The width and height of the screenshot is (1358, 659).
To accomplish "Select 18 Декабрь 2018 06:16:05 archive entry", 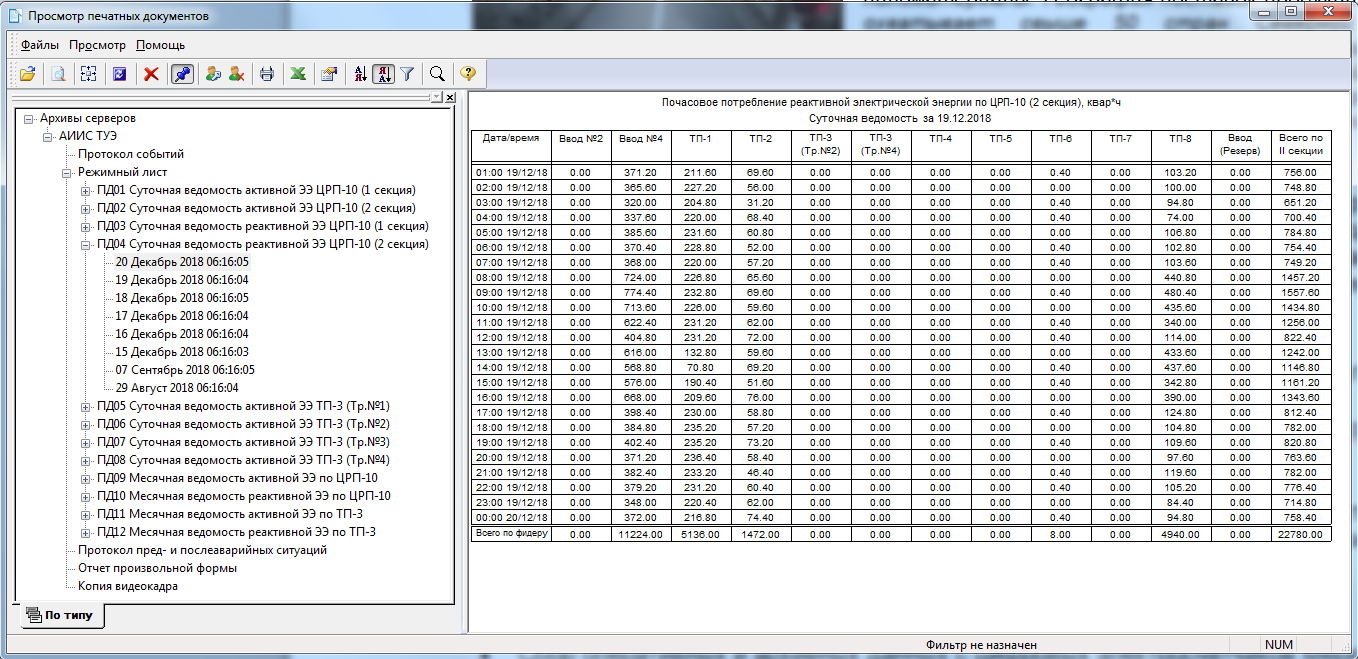I will pos(182,298).
